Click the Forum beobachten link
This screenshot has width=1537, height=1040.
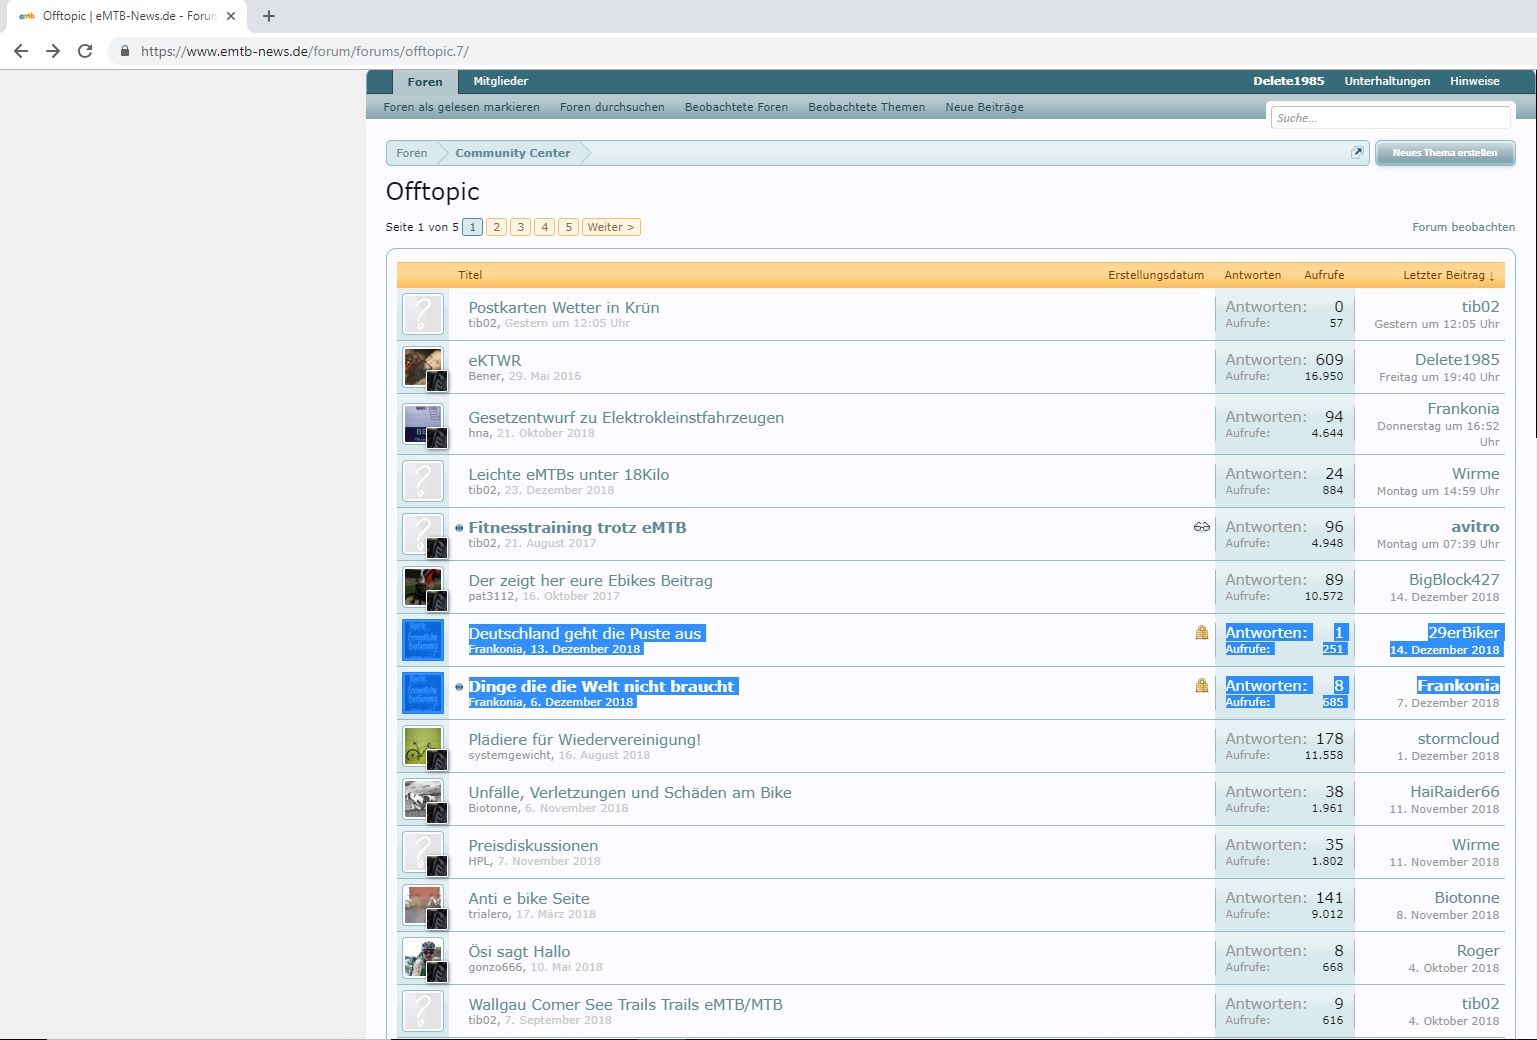point(1462,227)
